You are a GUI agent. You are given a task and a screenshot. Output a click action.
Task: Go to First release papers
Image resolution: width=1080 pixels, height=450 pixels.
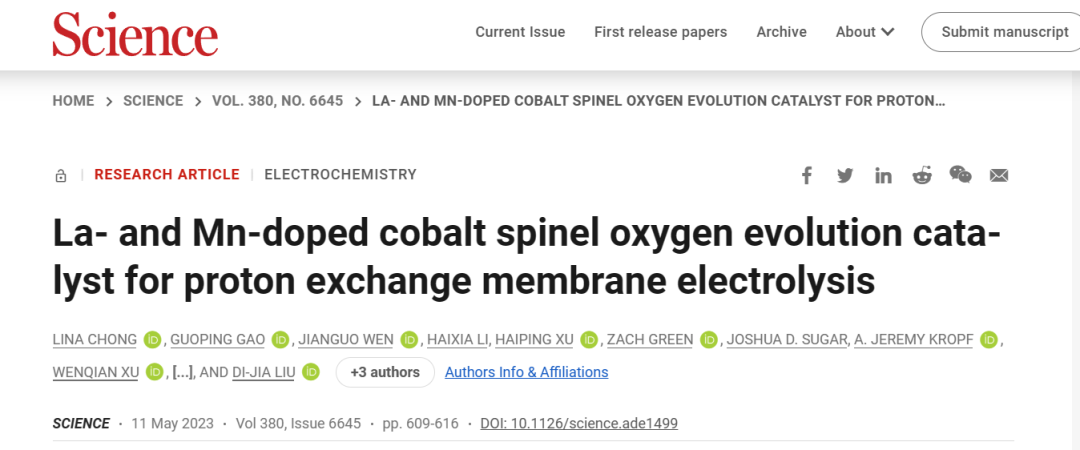[661, 32]
